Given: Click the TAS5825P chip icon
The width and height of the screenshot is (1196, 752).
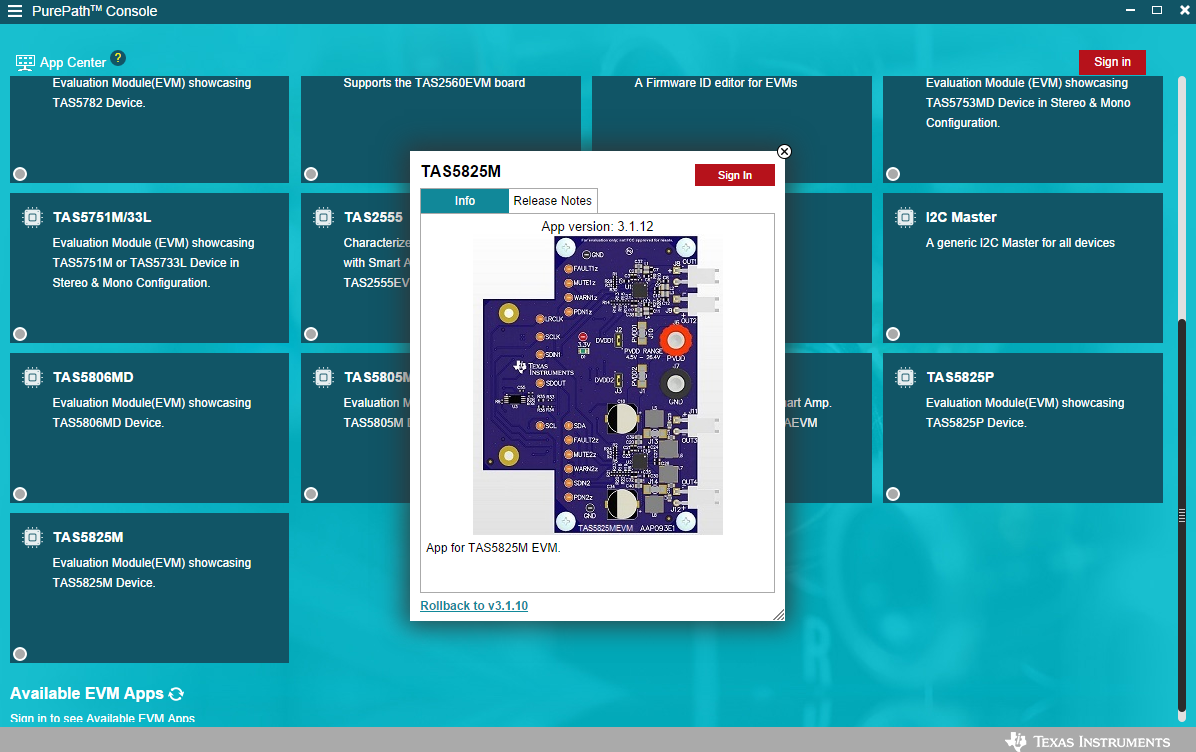Looking at the screenshot, I should click(905, 378).
